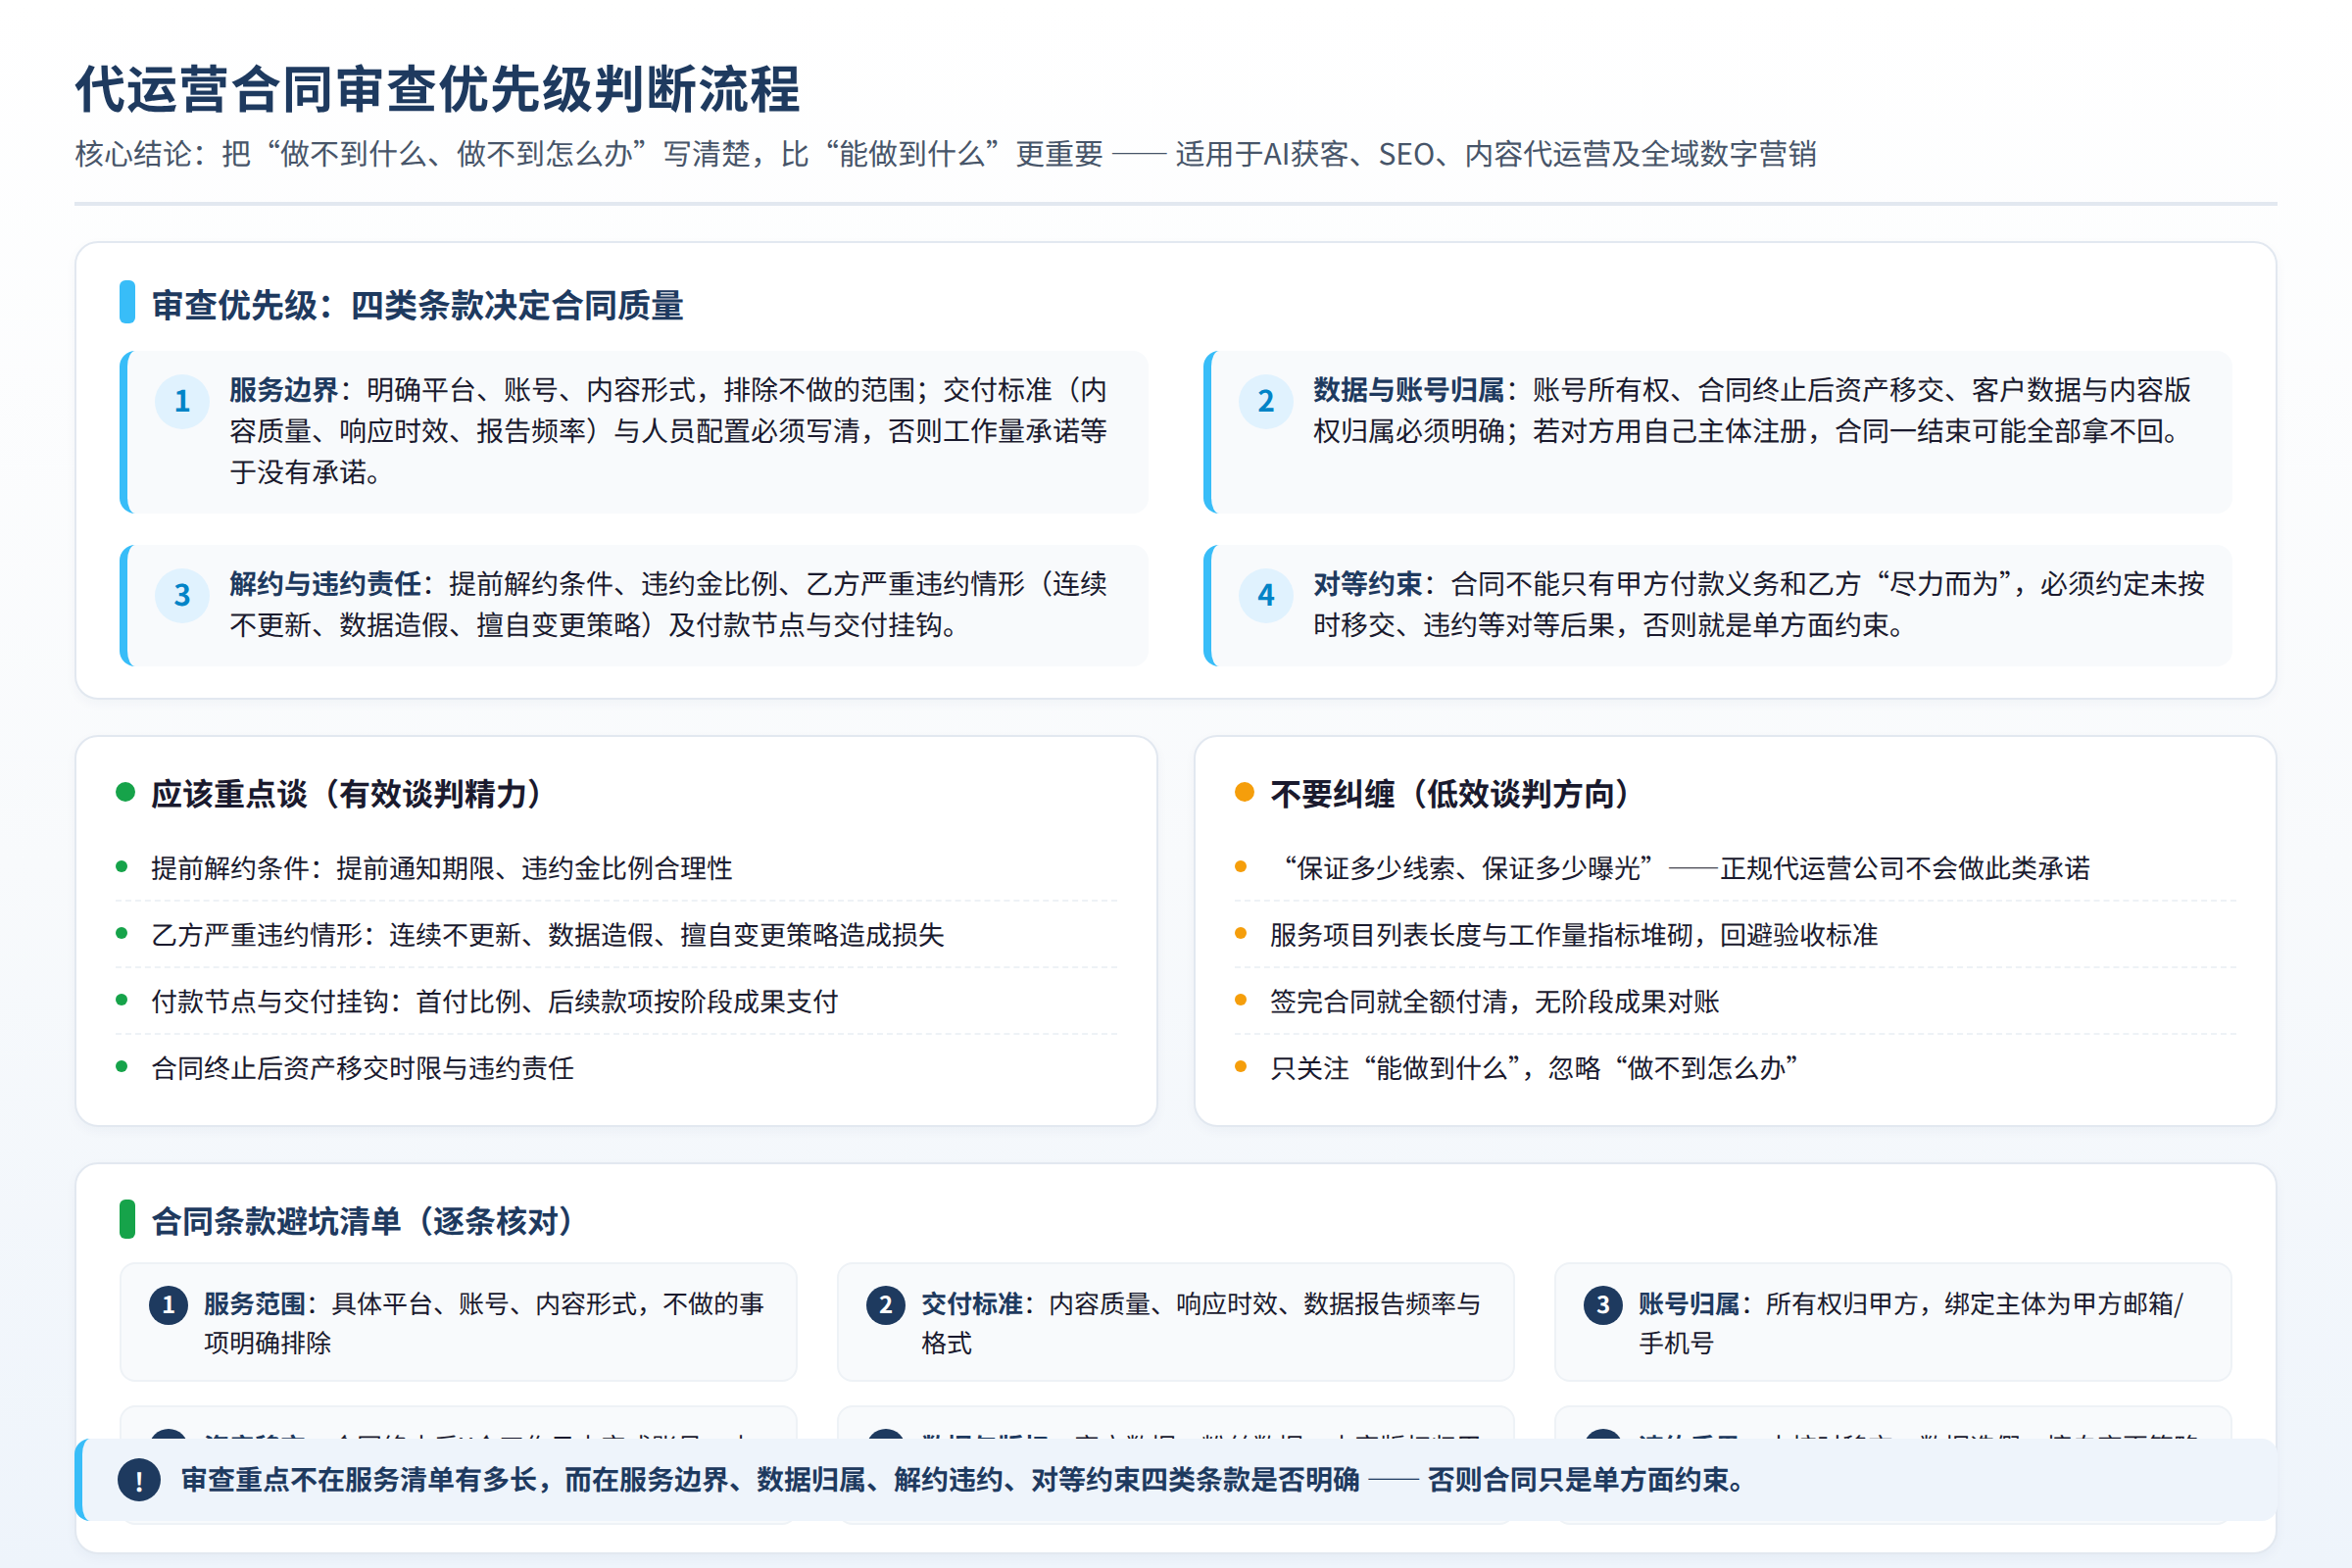Image resolution: width=2352 pixels, height=1568 pixels.
Task: Click the heading 合同条款避坑清单（逐条核对）
Action: click(366, 1221)
